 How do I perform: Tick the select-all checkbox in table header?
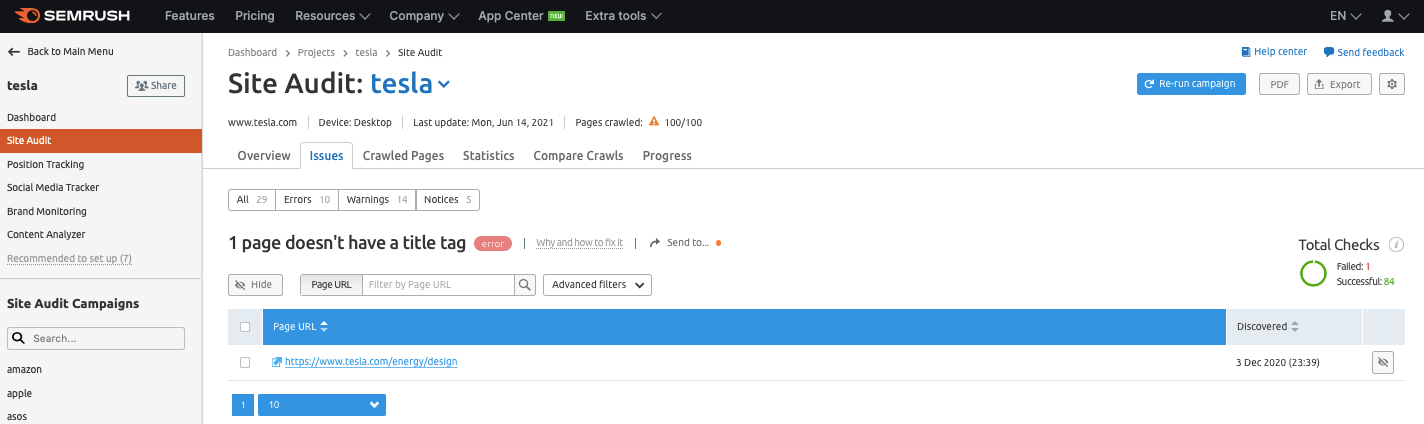click(245, 327)
